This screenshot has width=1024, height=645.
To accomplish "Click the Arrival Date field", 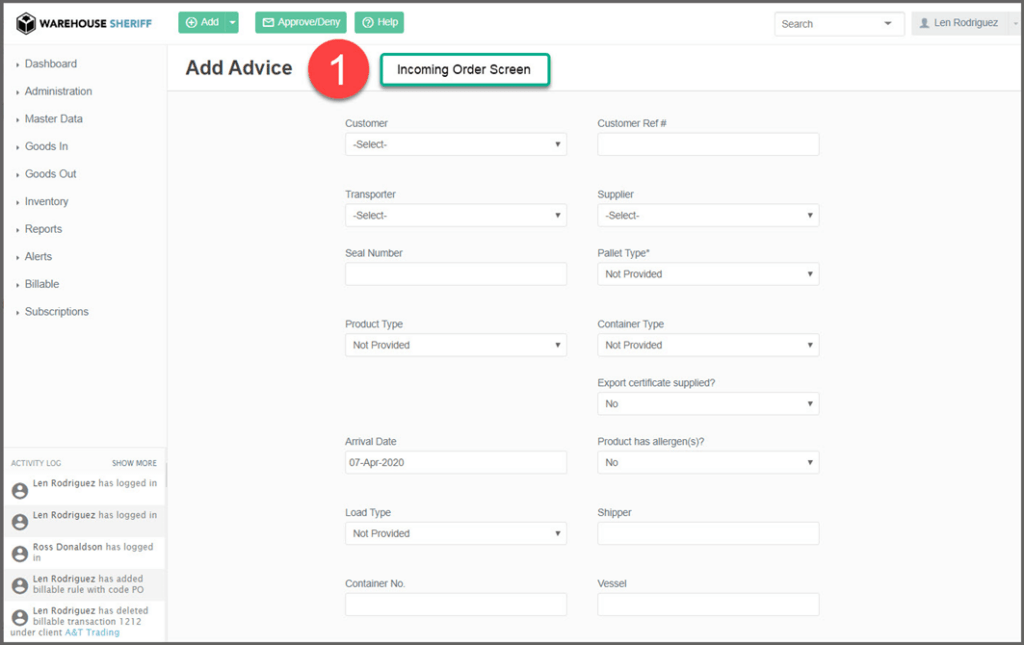I will [x=455, y=463].
